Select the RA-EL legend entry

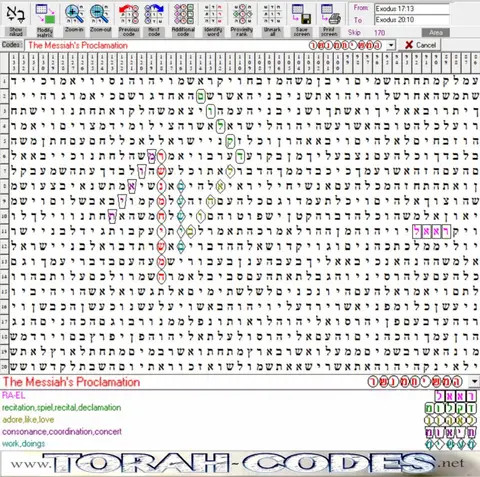[14, 395]
